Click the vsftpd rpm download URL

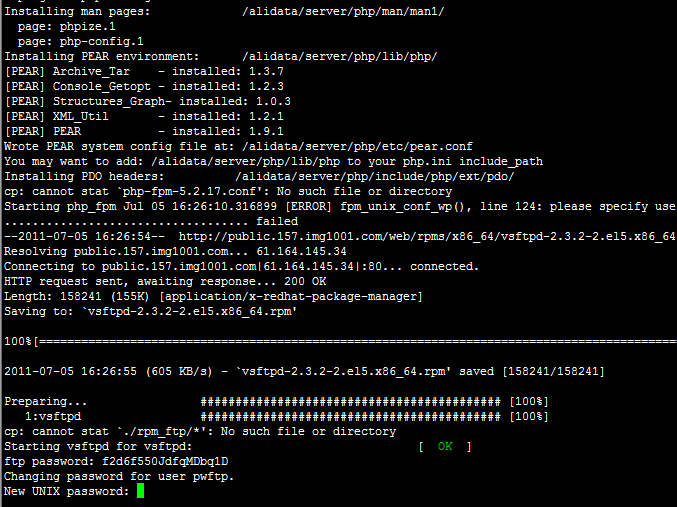427,237
